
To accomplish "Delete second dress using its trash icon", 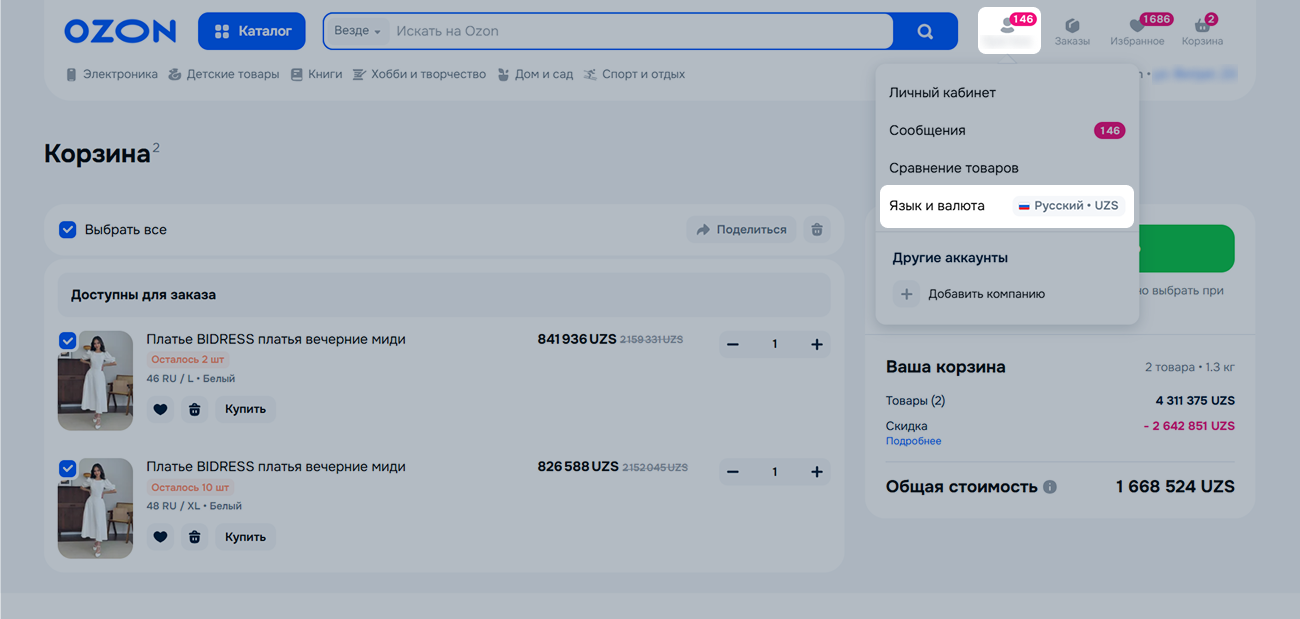I will coord(195,537).
